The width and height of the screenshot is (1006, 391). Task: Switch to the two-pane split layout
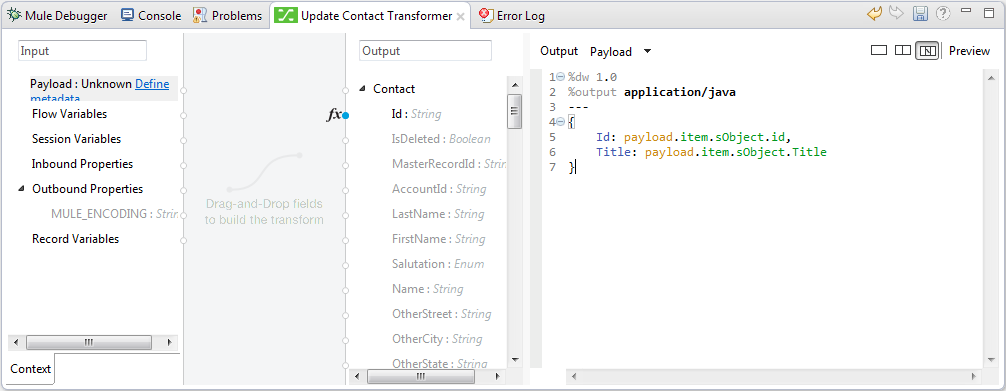point(903,50)
